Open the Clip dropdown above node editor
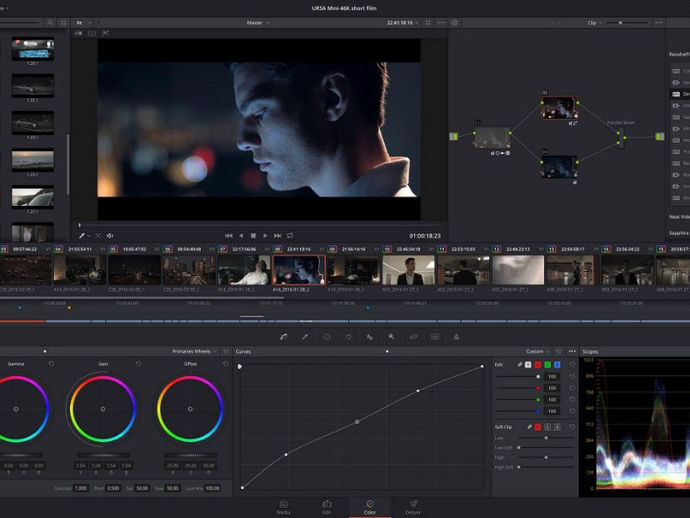 [x=595, y=22]
